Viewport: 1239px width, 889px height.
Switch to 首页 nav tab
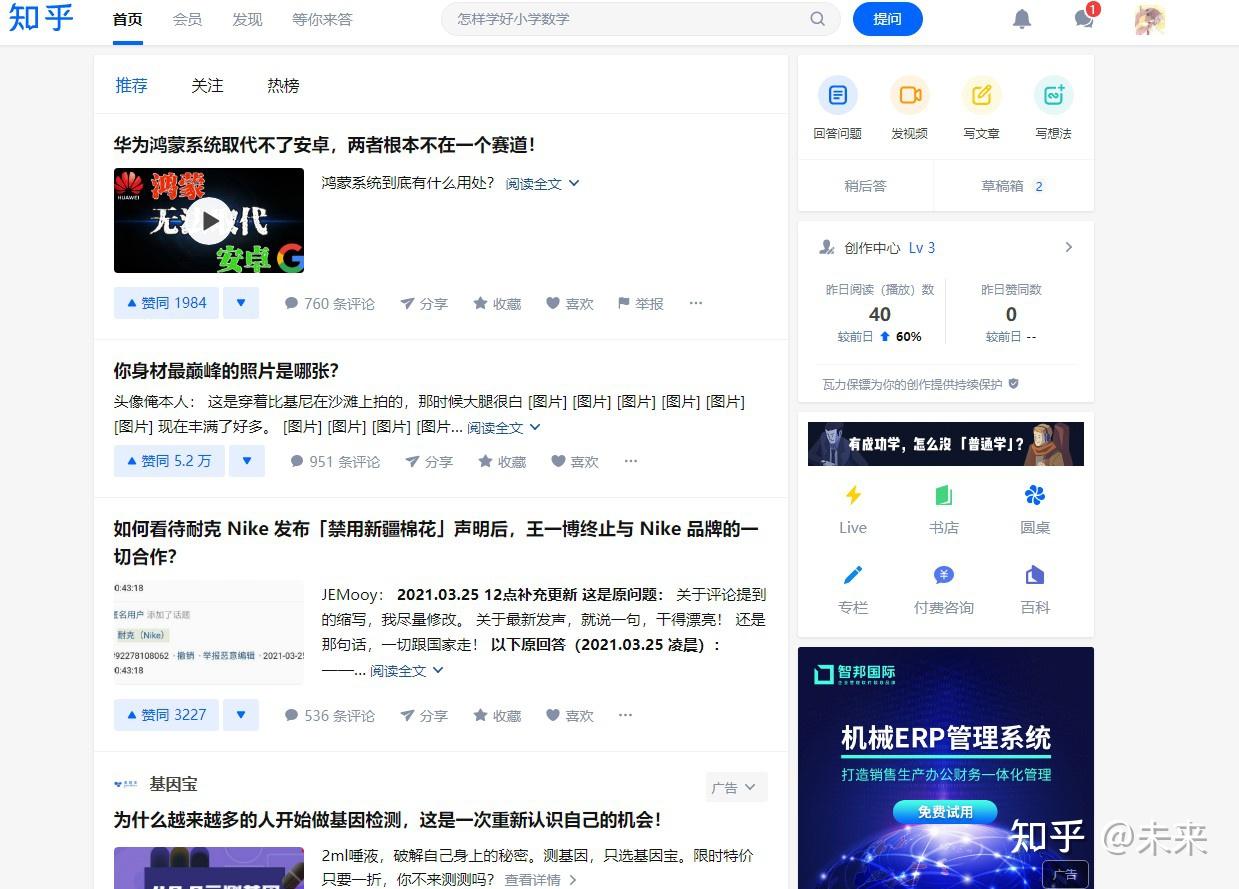(128, 19)
